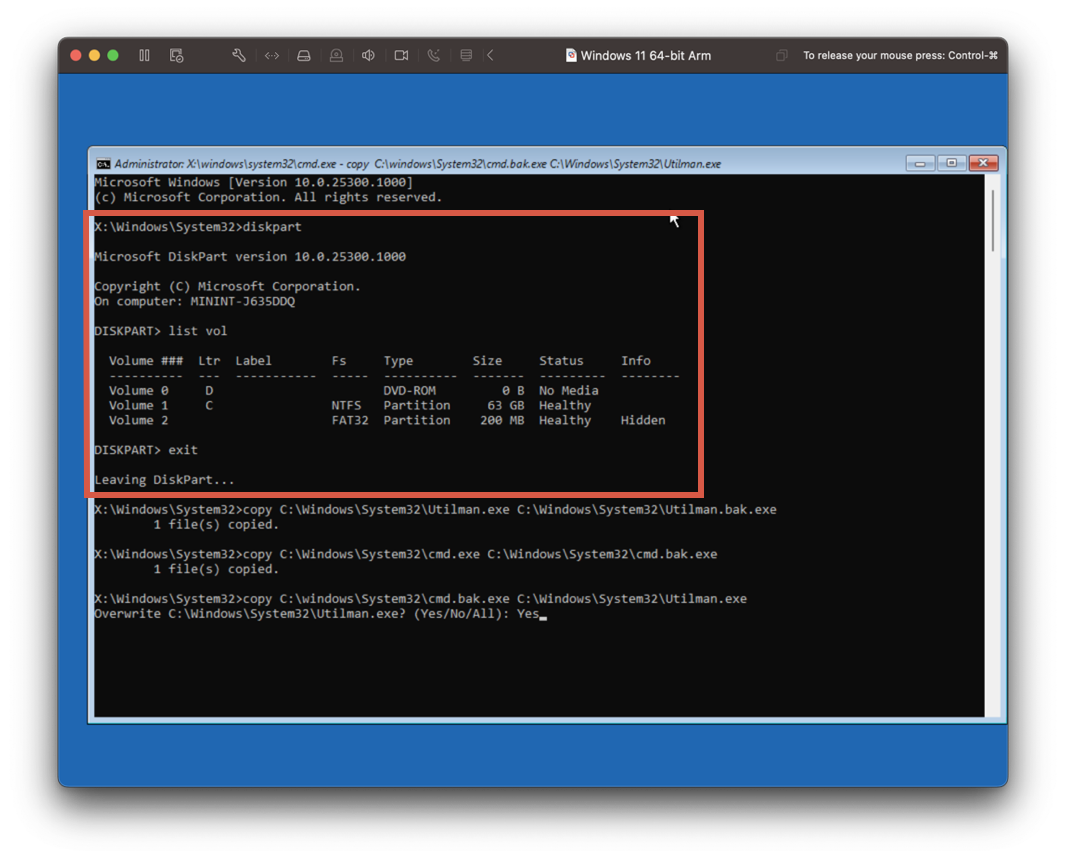This screenshot has width=1066, height=866.
Task: Close the Administrator cmd.exe window
Action: coord(983,163)
